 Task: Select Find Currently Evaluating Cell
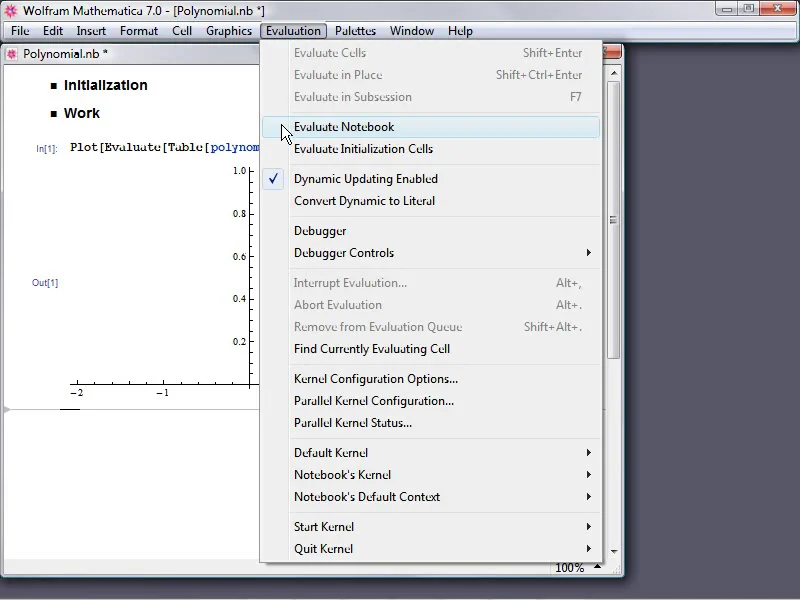pyautogui.click(x=371, y=349)
